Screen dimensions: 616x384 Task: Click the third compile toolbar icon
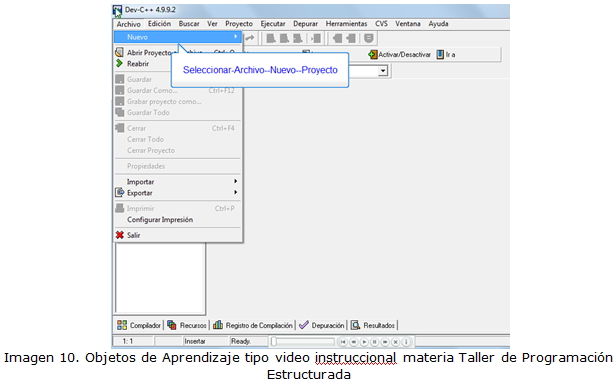[297, 38]
